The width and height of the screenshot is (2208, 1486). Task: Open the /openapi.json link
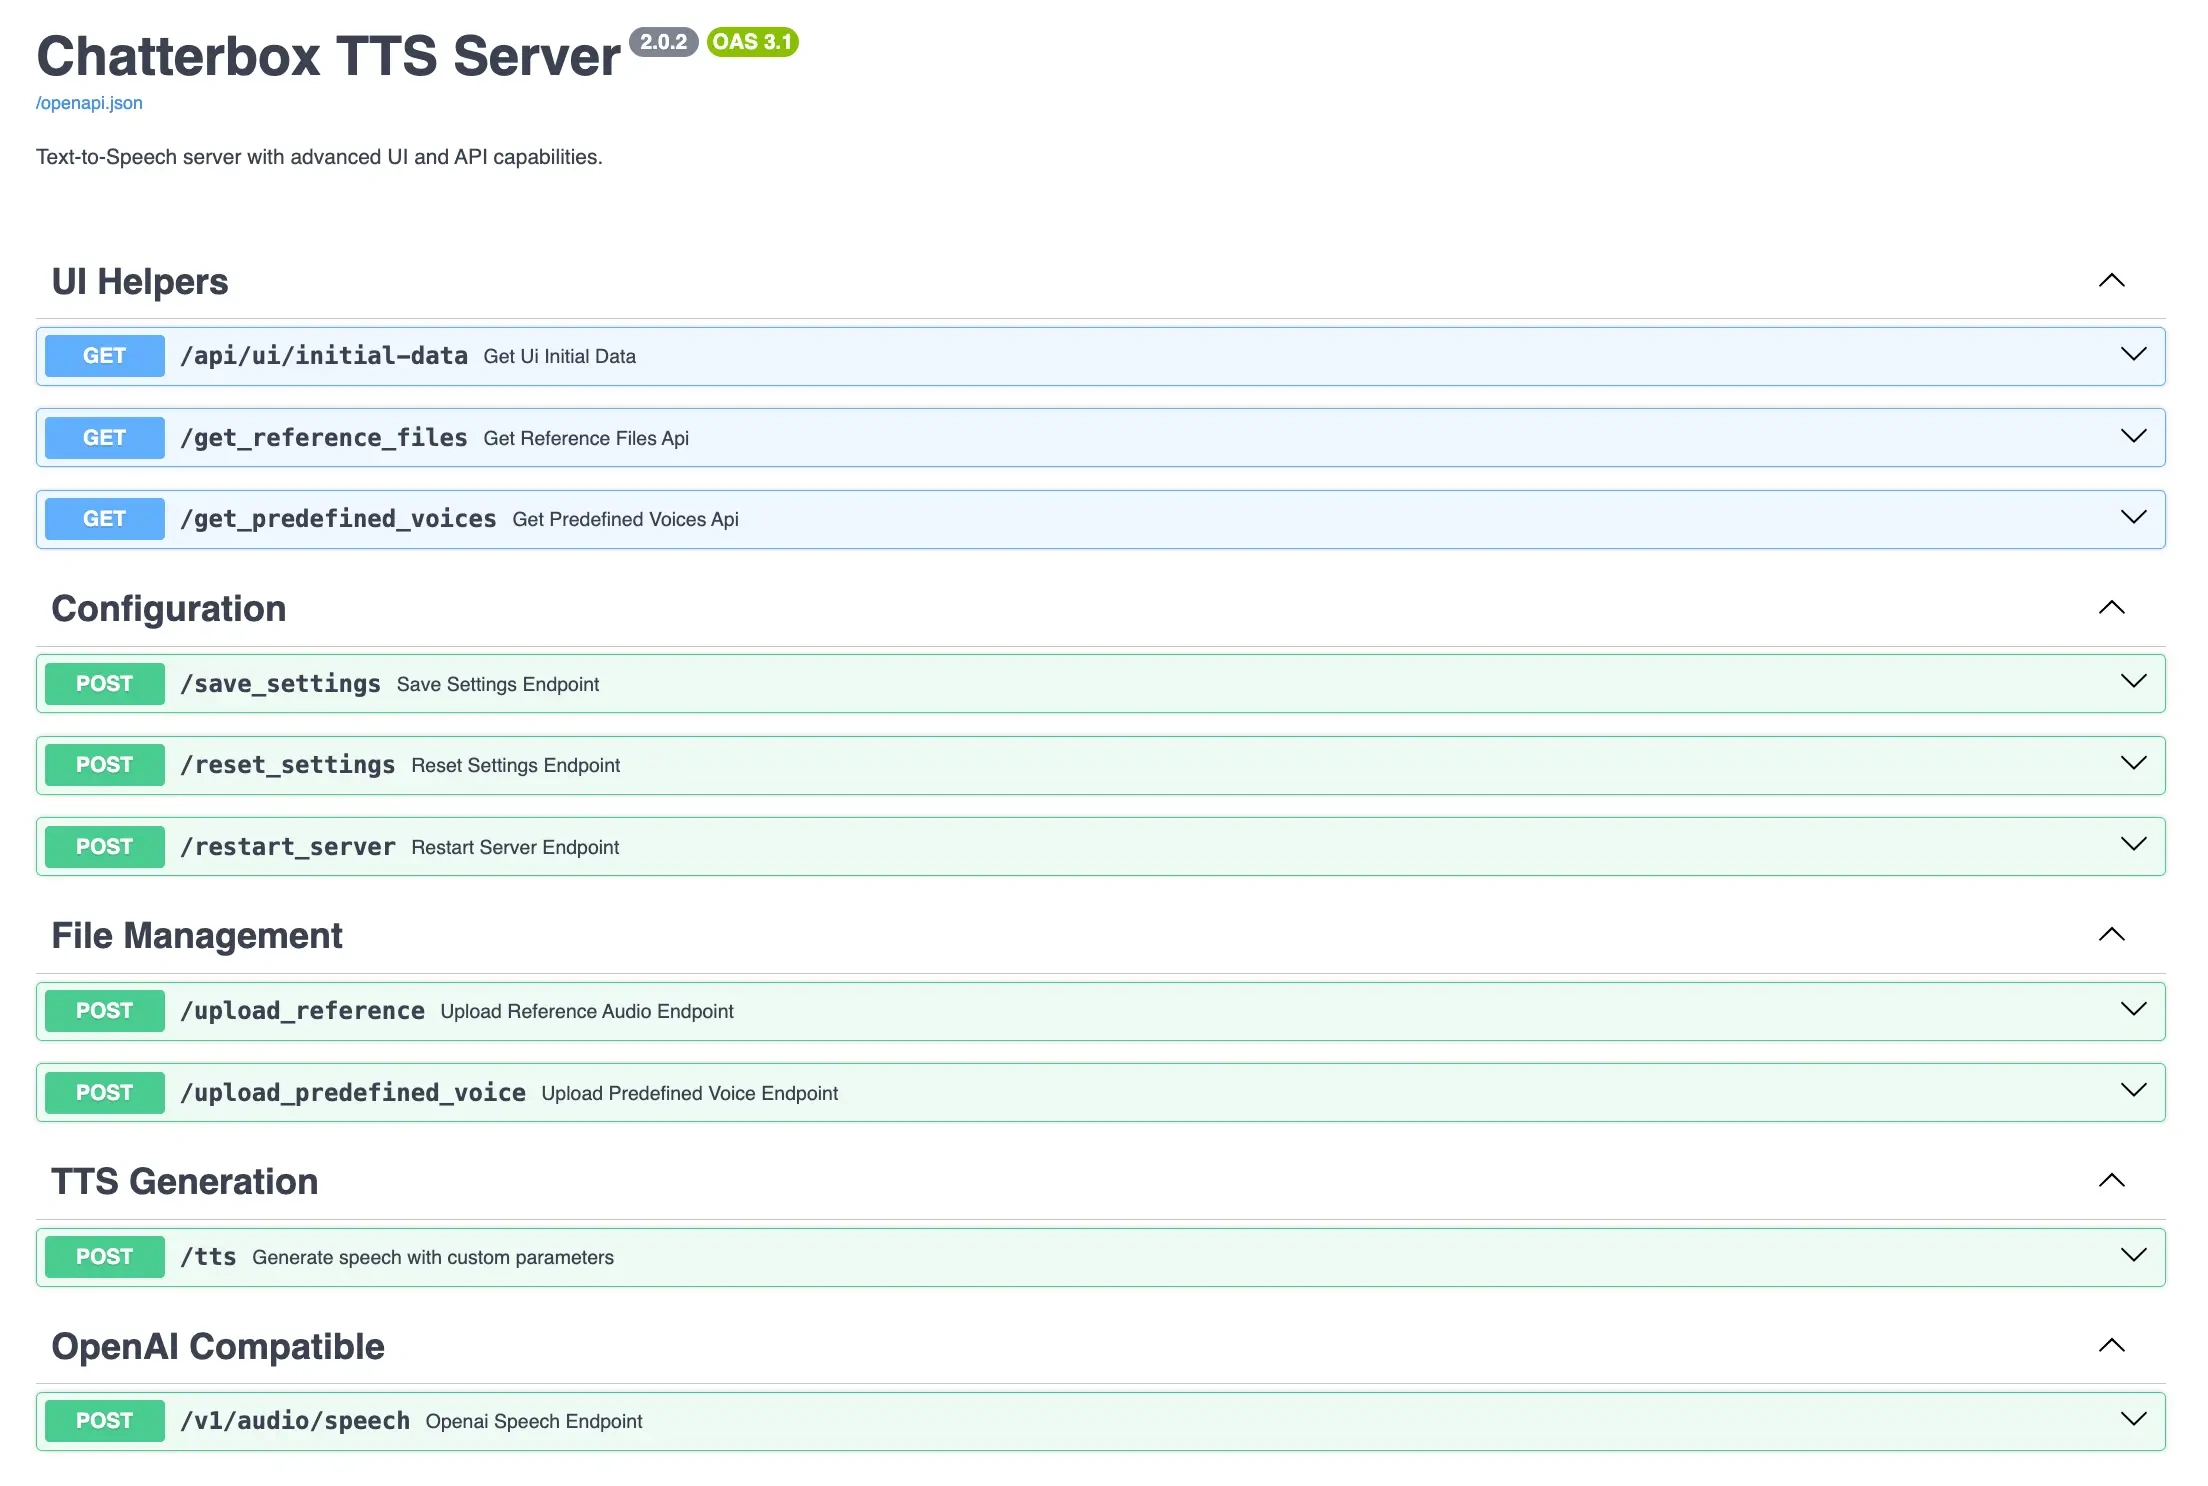(x=89, y=103)
